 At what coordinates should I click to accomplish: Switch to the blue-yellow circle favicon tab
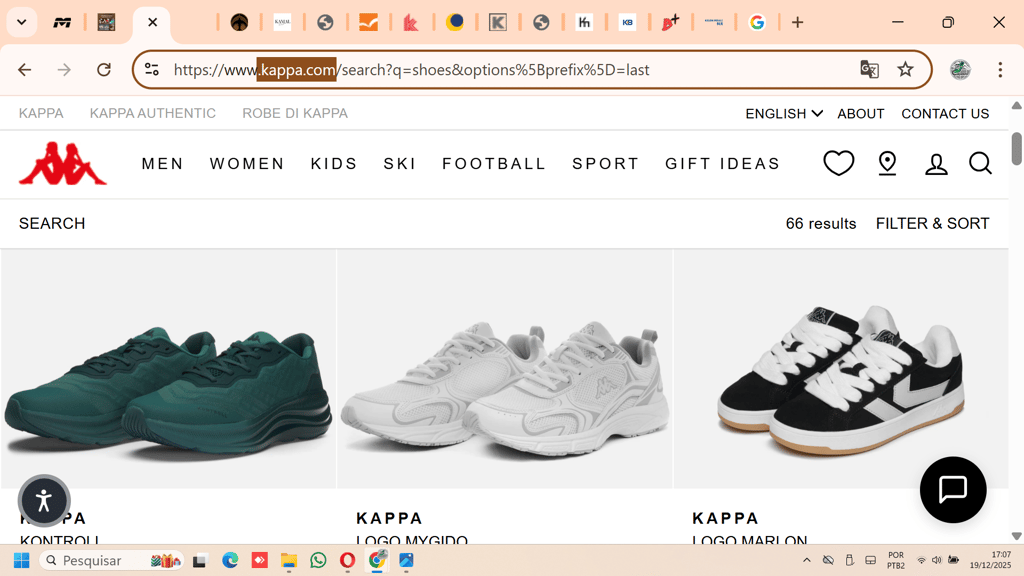coord(455,22)
